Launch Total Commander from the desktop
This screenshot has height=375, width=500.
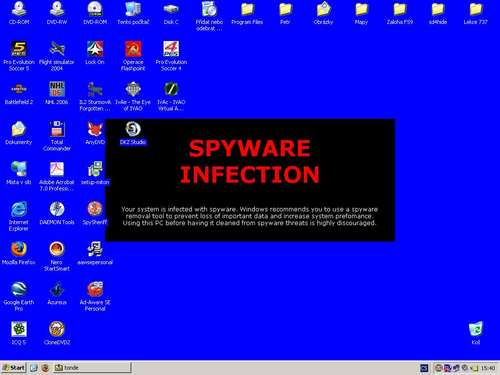(57, 129)
